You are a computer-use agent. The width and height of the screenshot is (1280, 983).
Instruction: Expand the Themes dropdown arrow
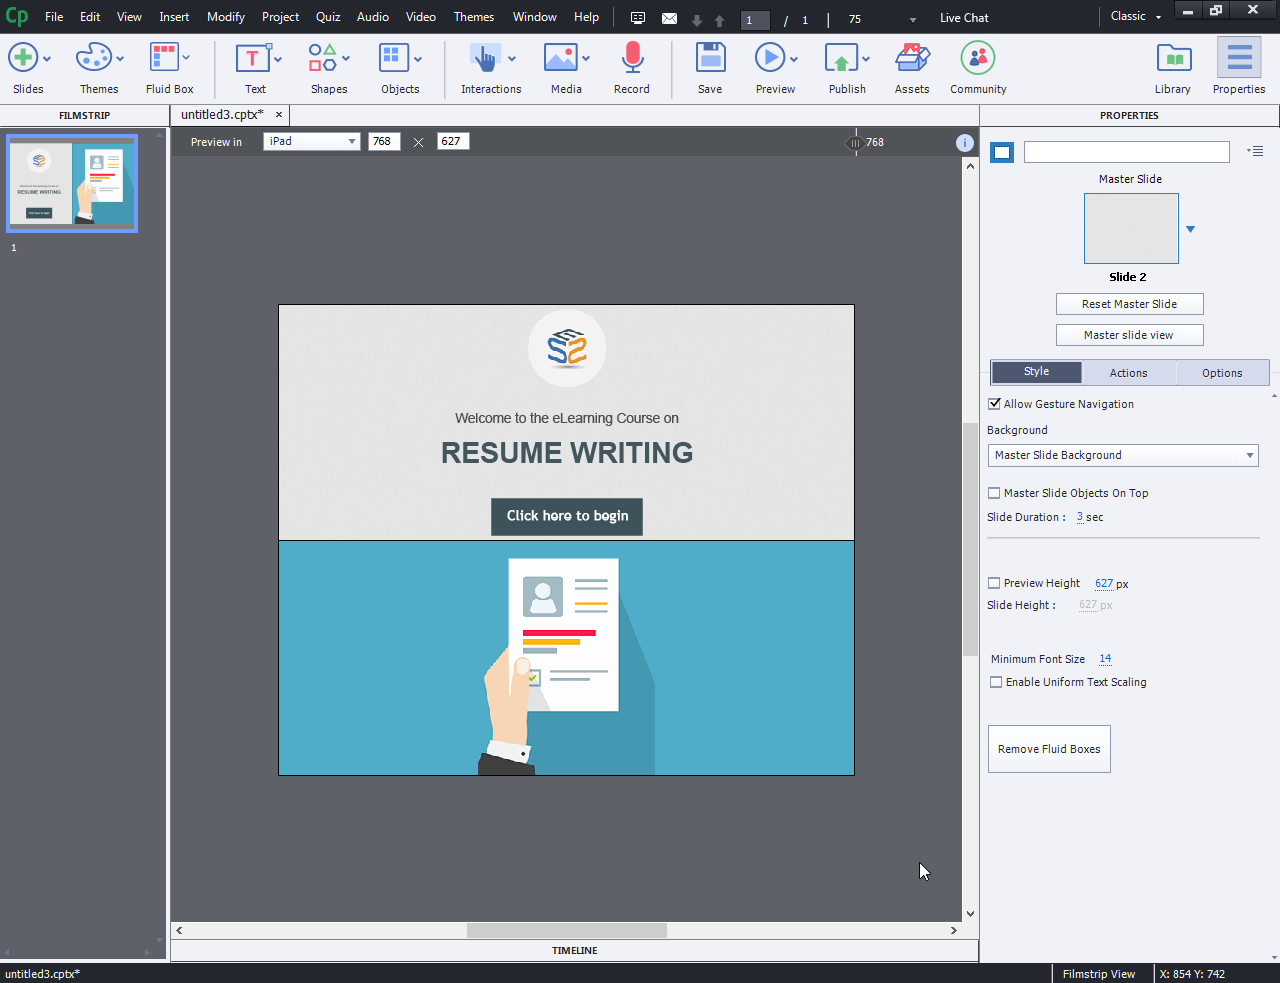coord(120,59)
